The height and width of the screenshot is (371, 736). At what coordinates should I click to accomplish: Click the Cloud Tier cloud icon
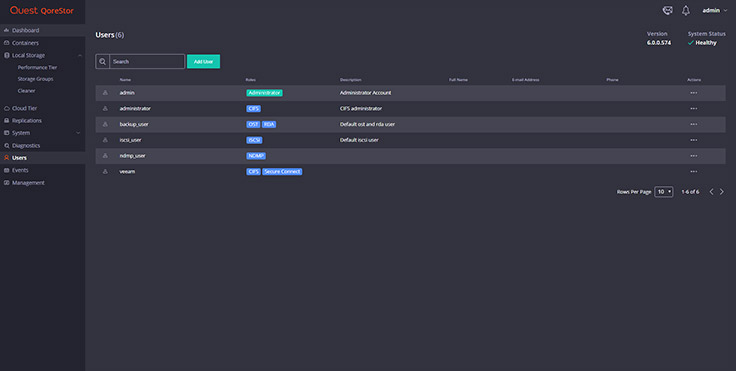point(7,108)
